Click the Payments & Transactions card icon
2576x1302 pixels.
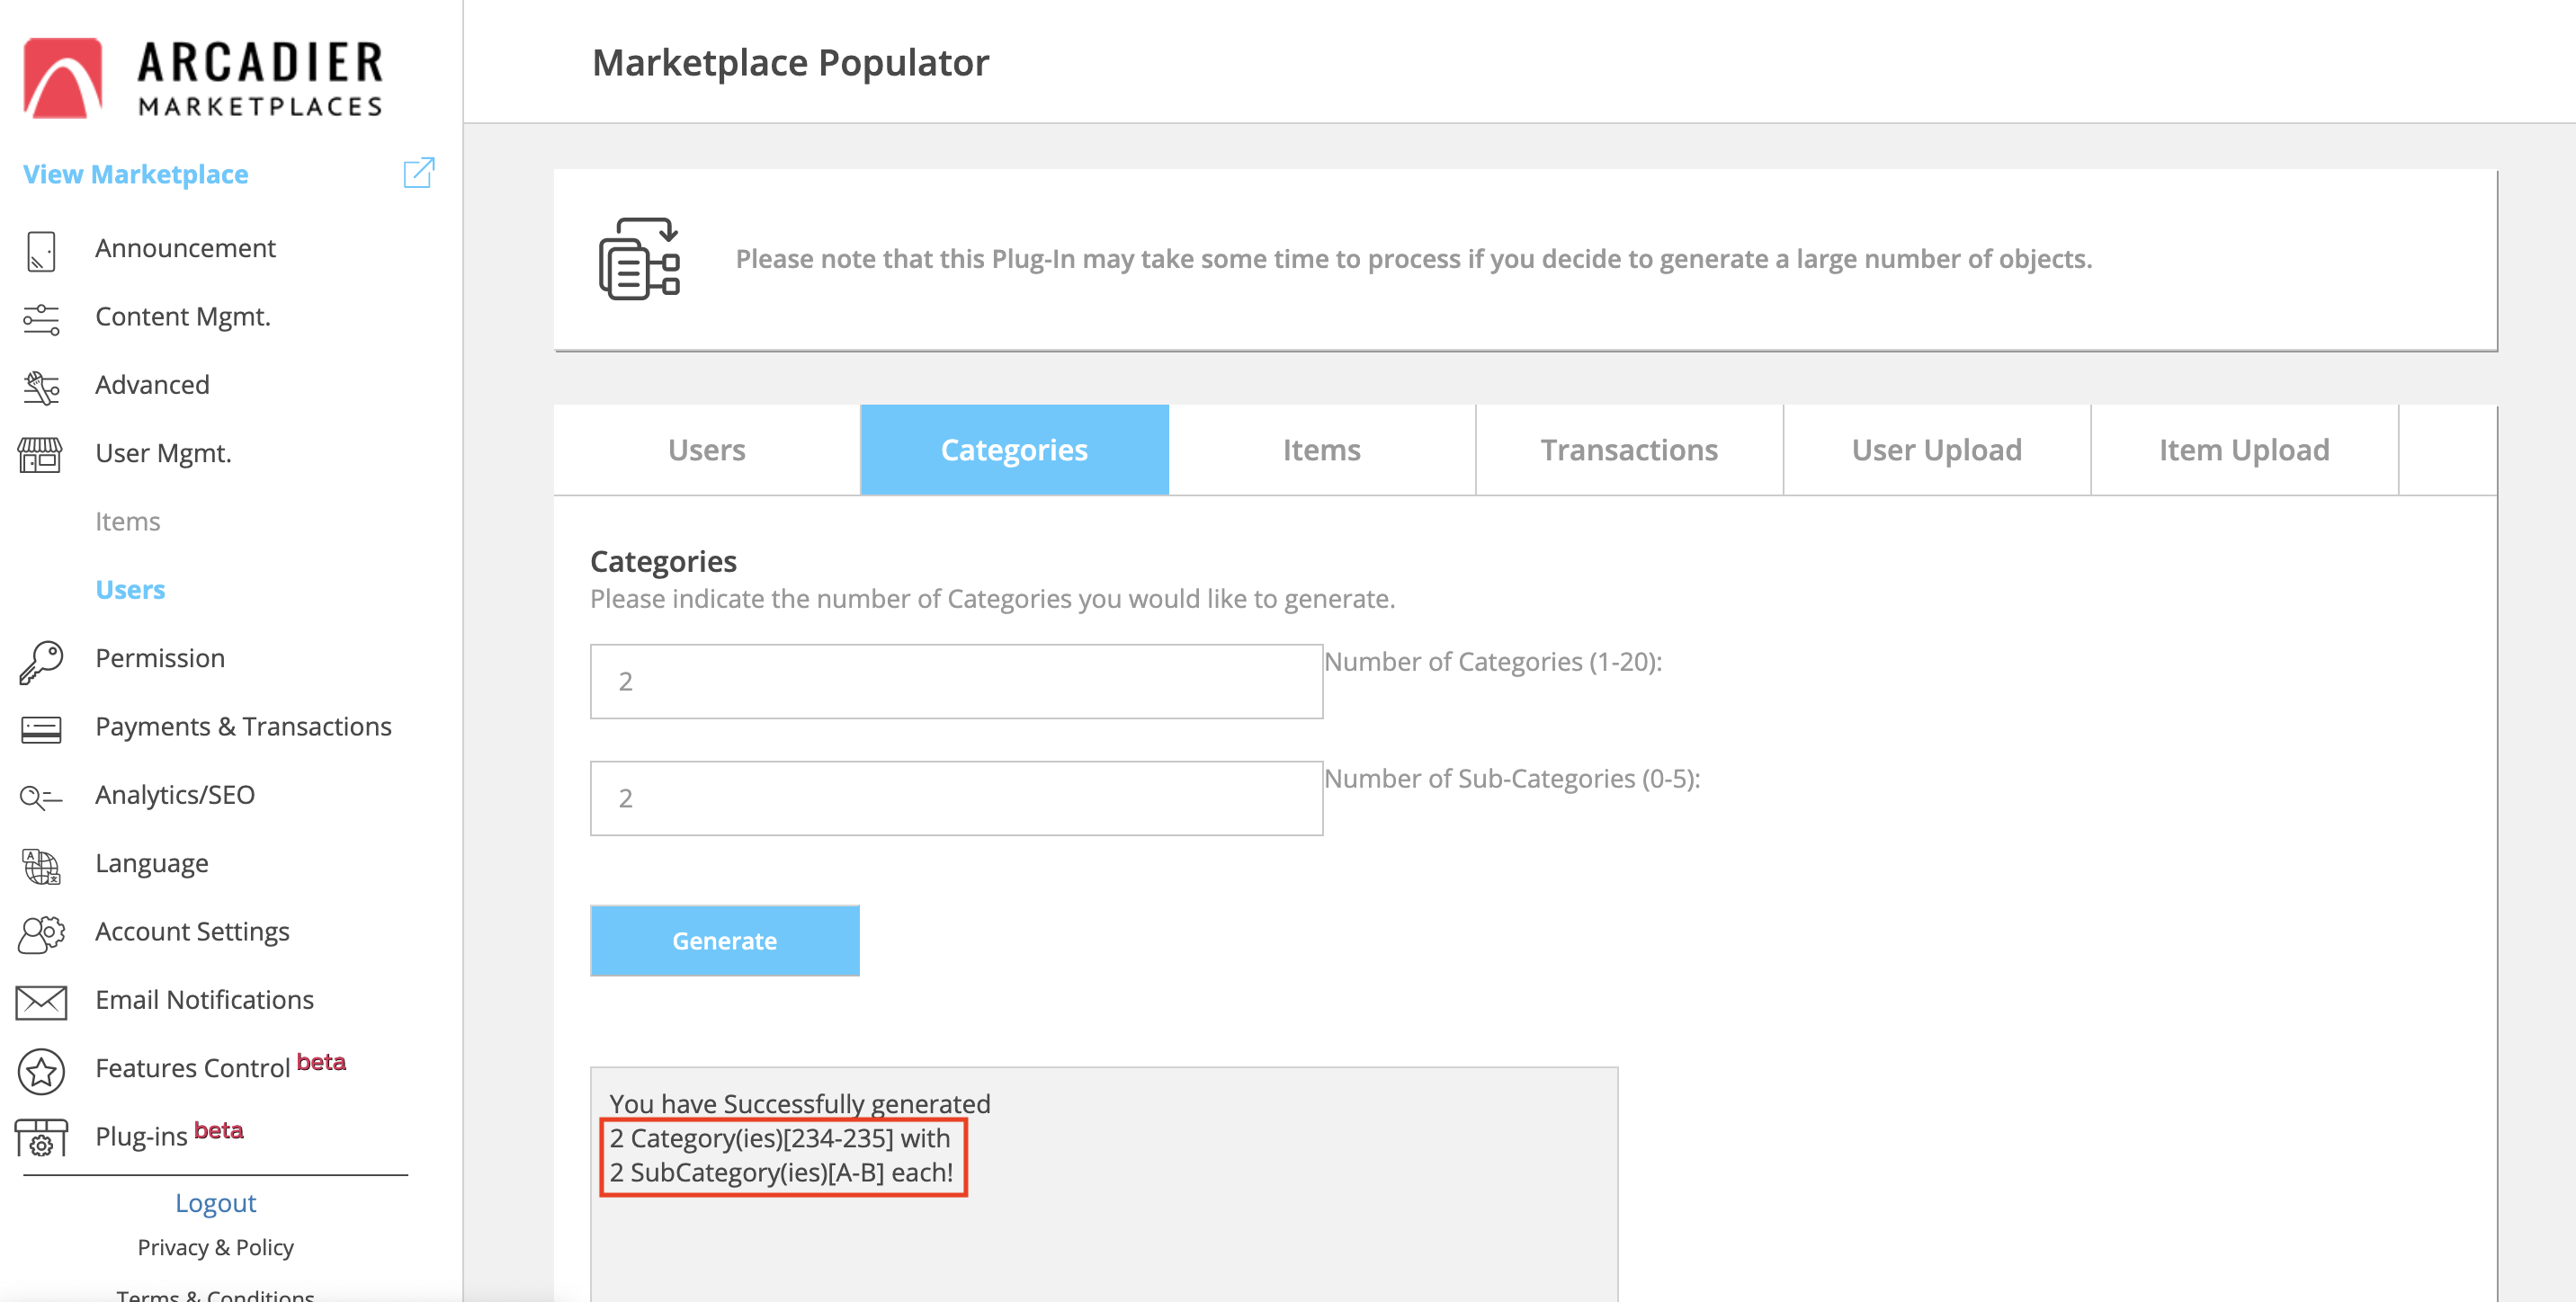pos(41,729)
